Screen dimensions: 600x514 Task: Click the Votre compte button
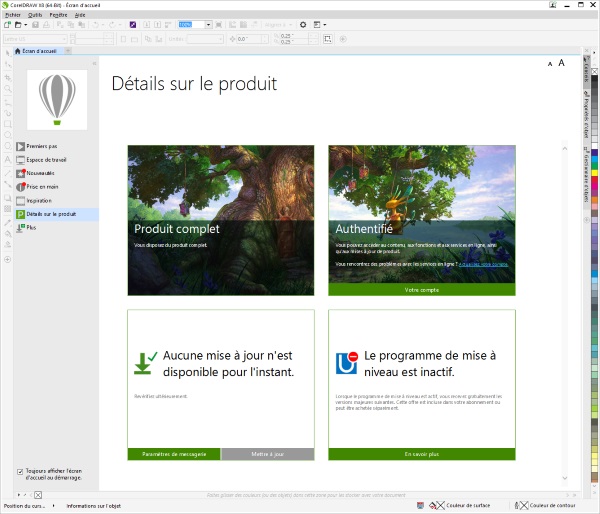tap(422, 290)
